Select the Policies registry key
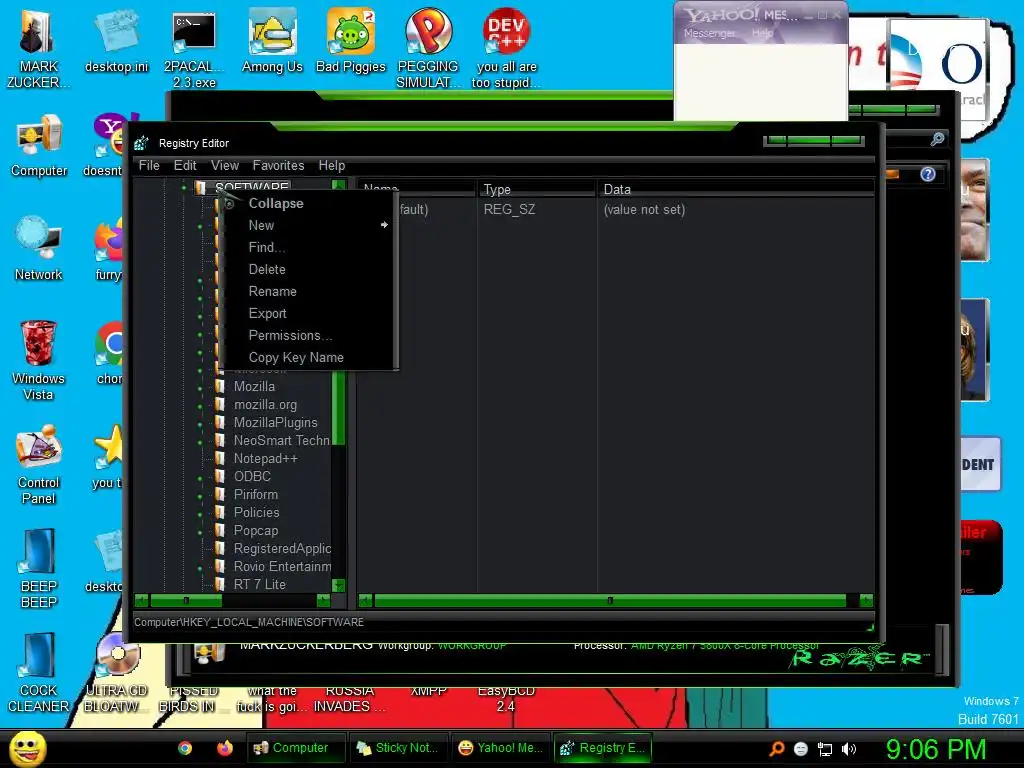 click(x=257, y=513)
